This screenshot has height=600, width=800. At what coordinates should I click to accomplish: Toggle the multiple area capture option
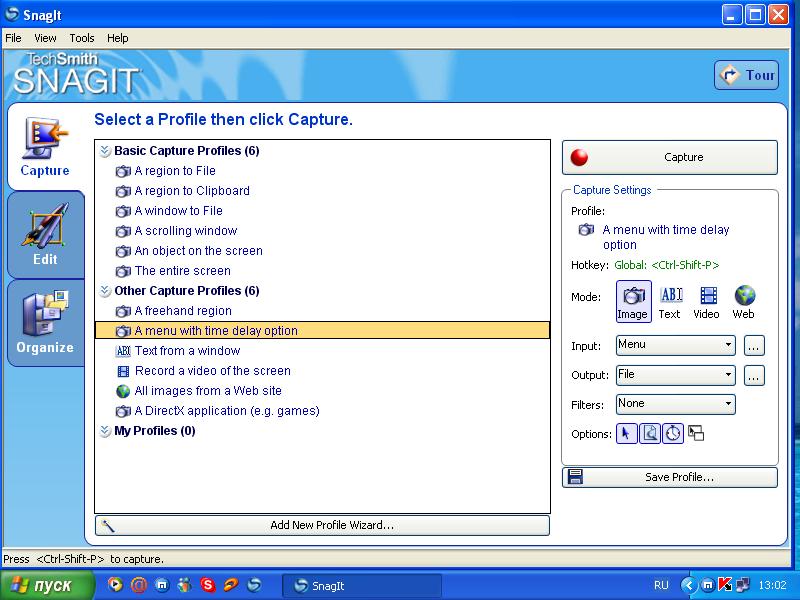[x=696, y=434]
